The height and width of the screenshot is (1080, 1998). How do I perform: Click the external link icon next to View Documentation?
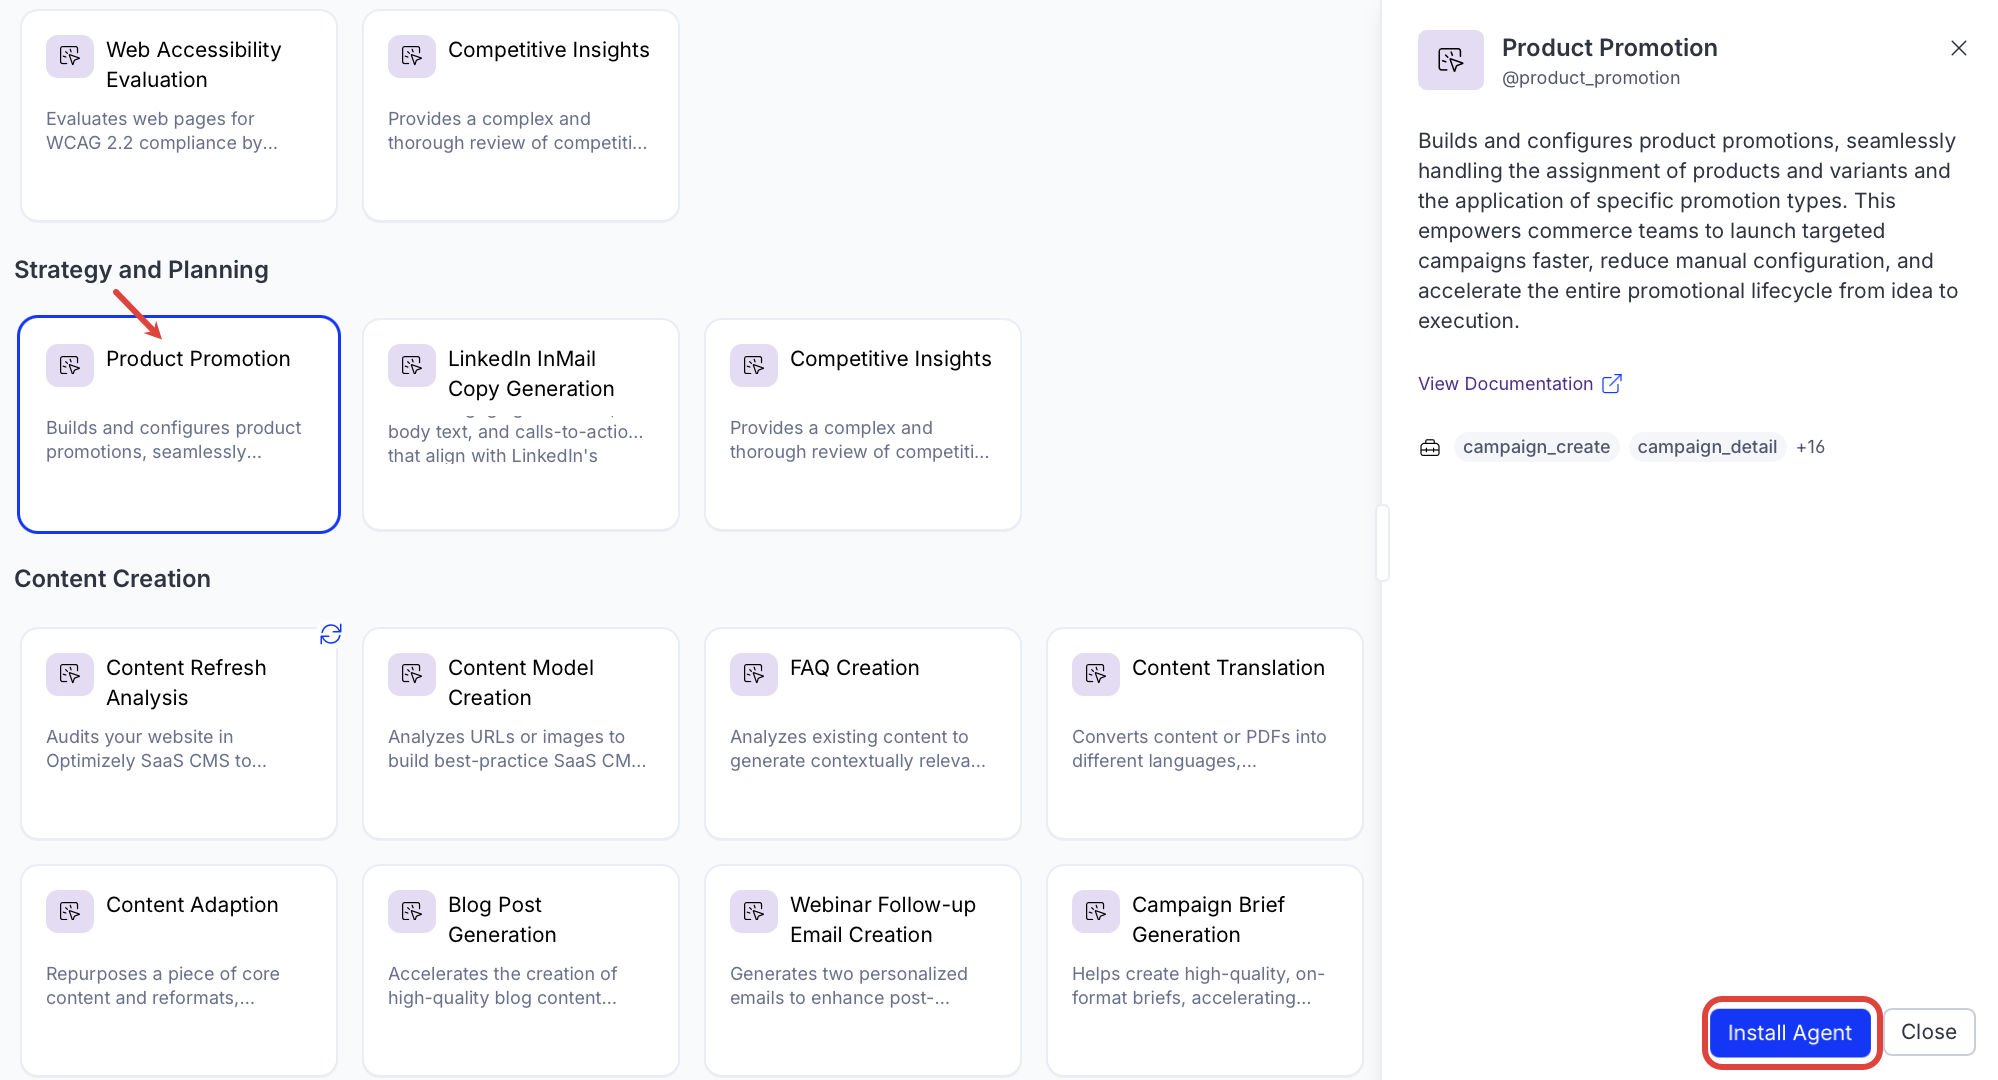pyautogui.click(x=1612, y=384)
